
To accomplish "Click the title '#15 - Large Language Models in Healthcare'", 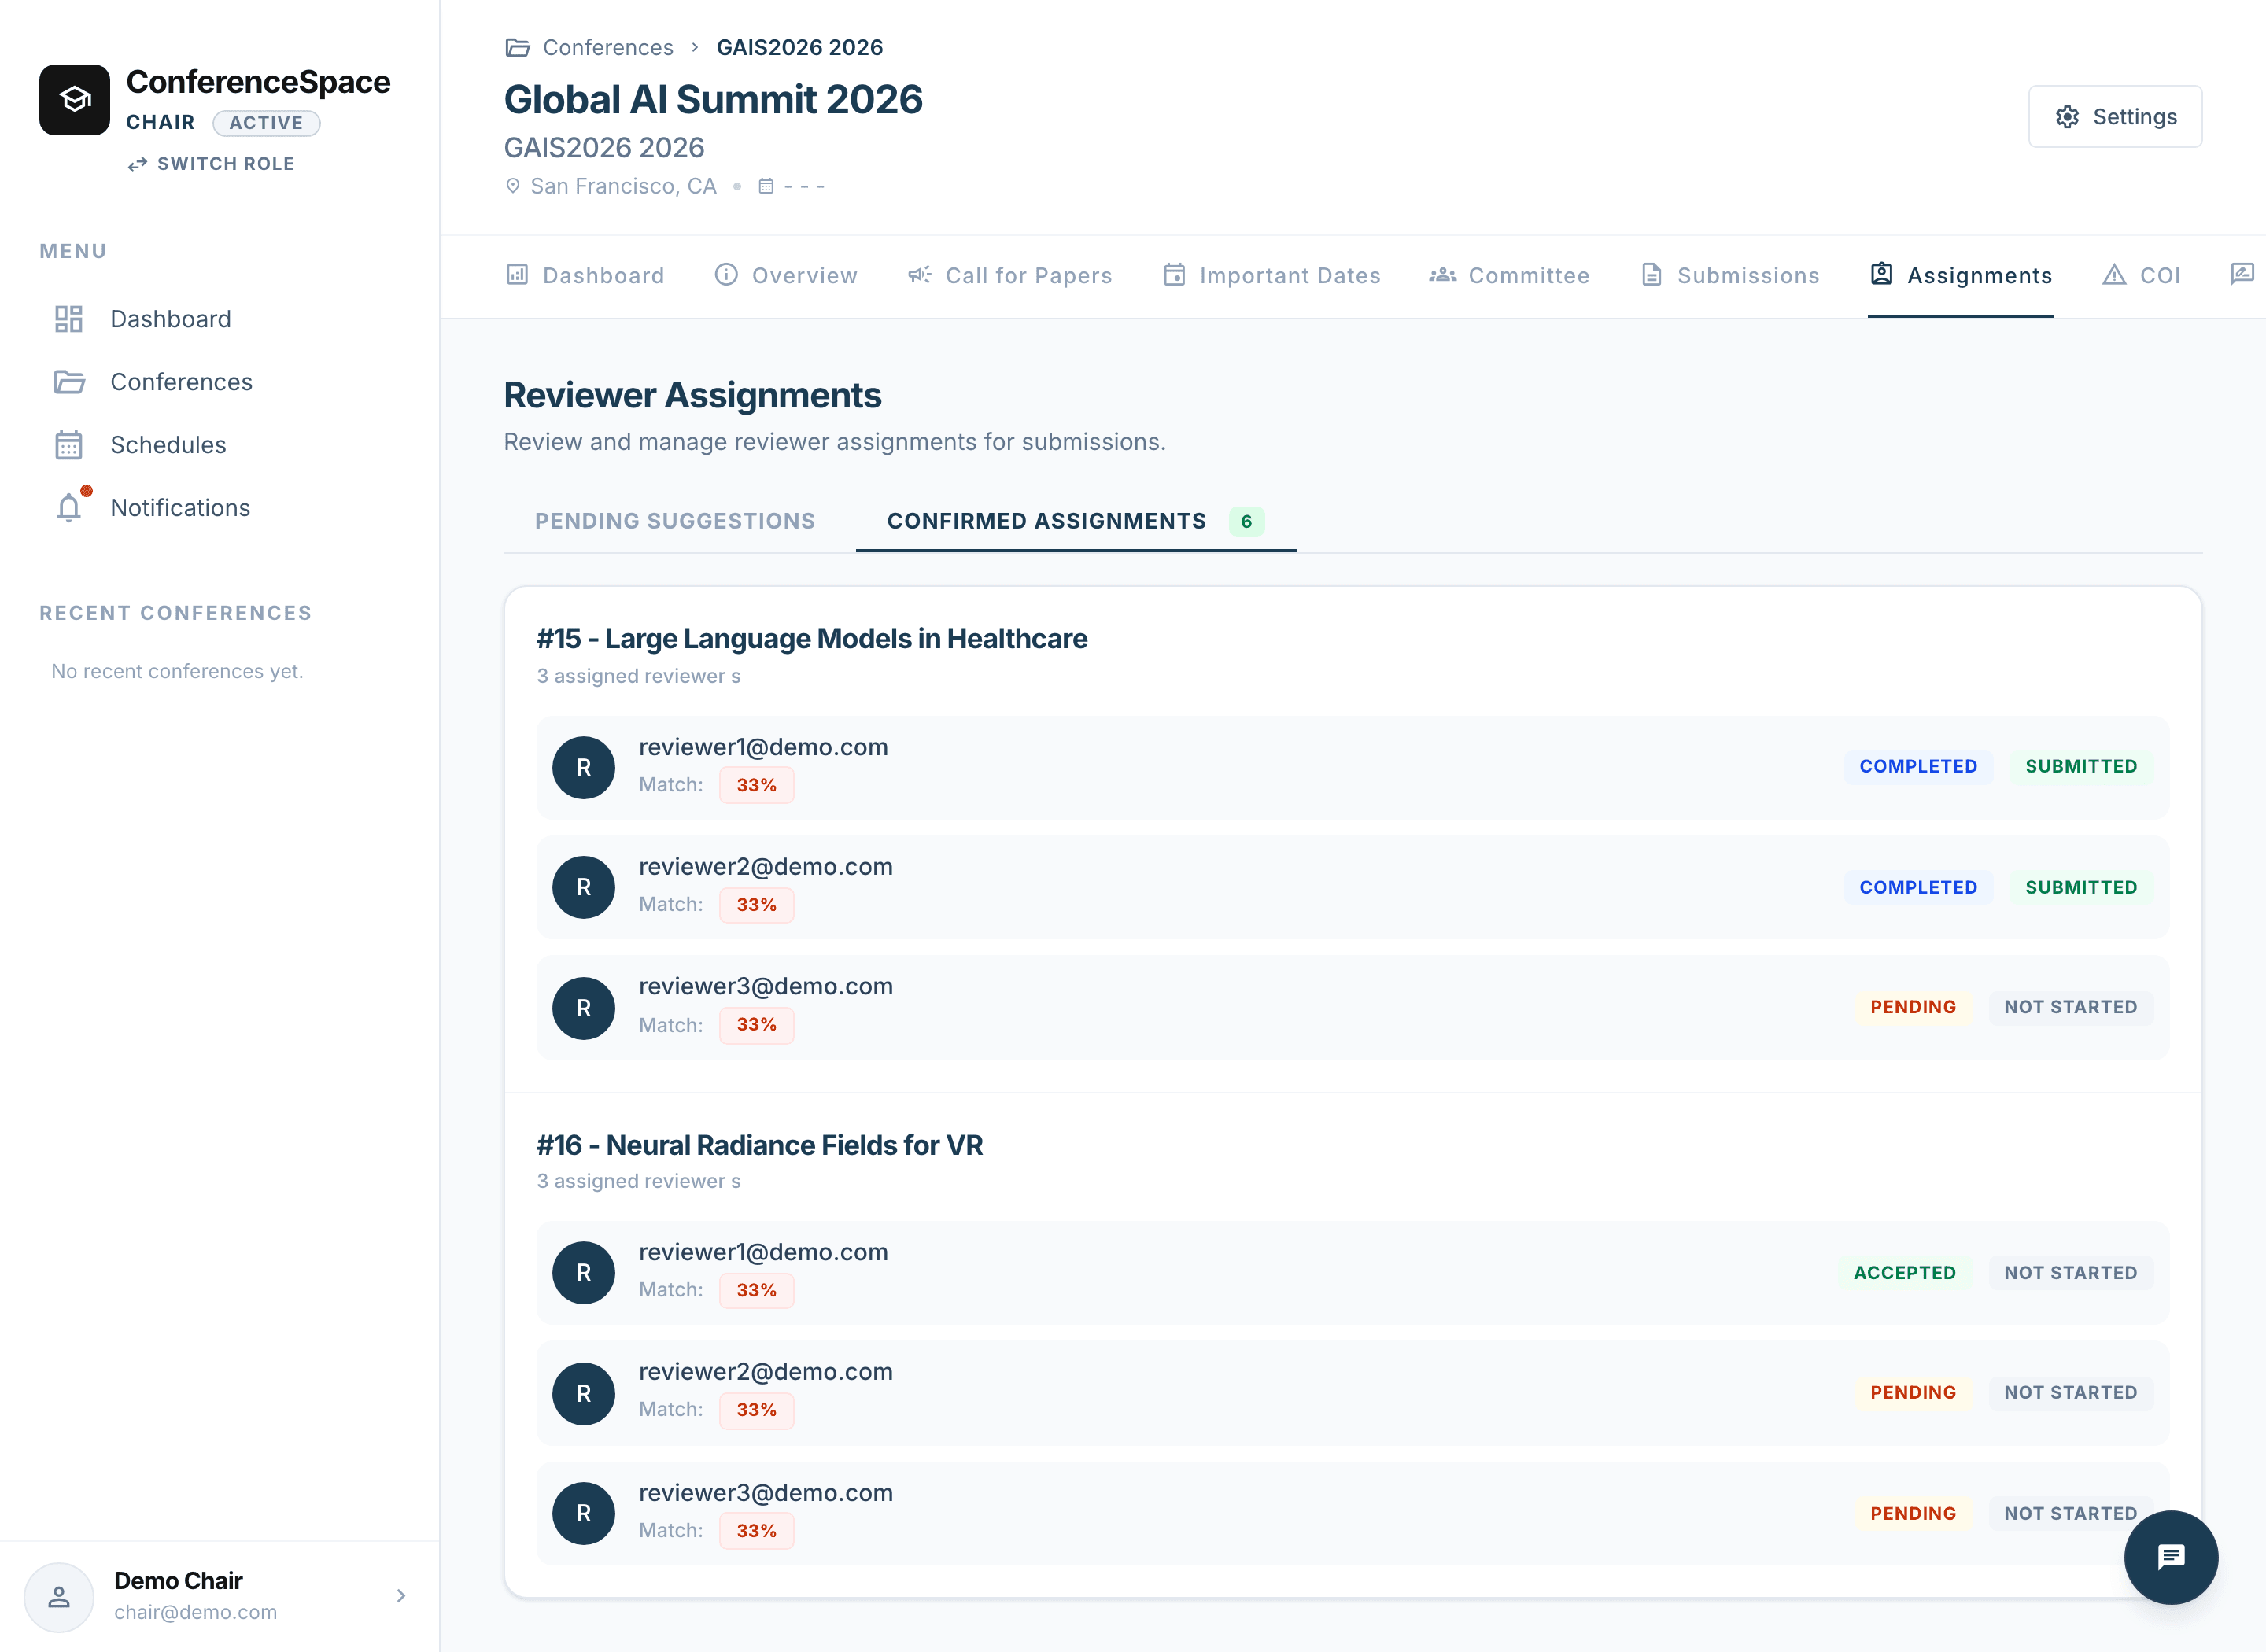I will 812,638.
